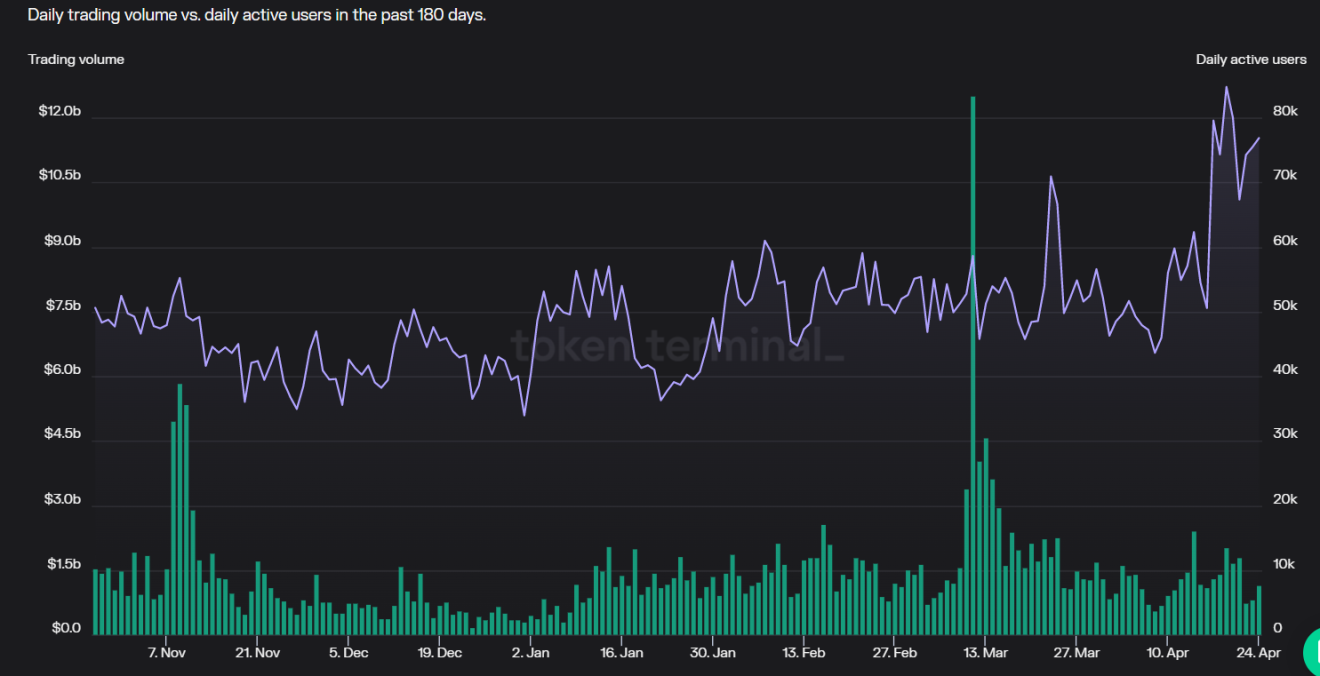Select the 30. Jan date label
Screen dimensions: 1320x676
pyautogui.click(x=713, y=653)
